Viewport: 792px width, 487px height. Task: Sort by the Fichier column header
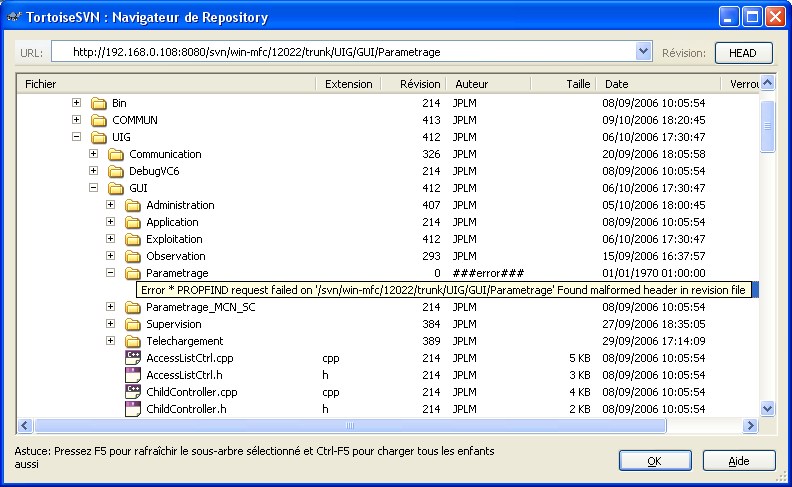(167, 84)
